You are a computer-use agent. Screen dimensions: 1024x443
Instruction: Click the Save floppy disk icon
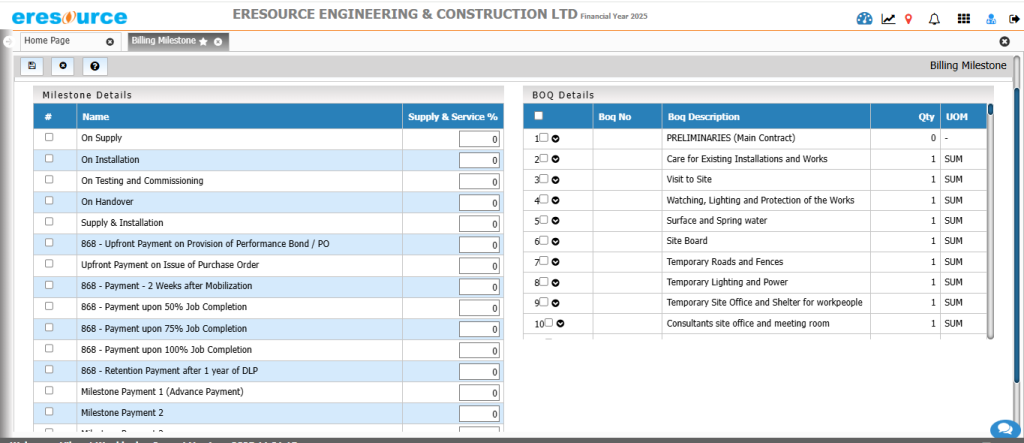(x=32, y=66)
